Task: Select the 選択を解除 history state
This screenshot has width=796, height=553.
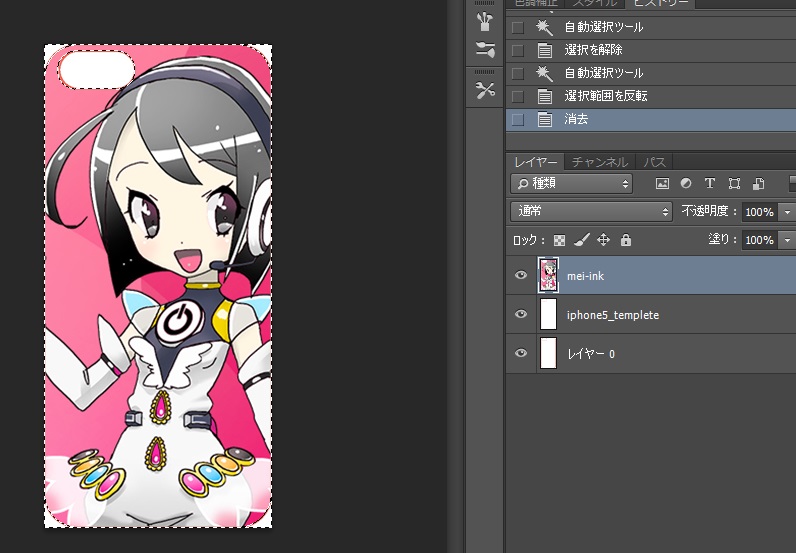Action: (x=651, y=50)
